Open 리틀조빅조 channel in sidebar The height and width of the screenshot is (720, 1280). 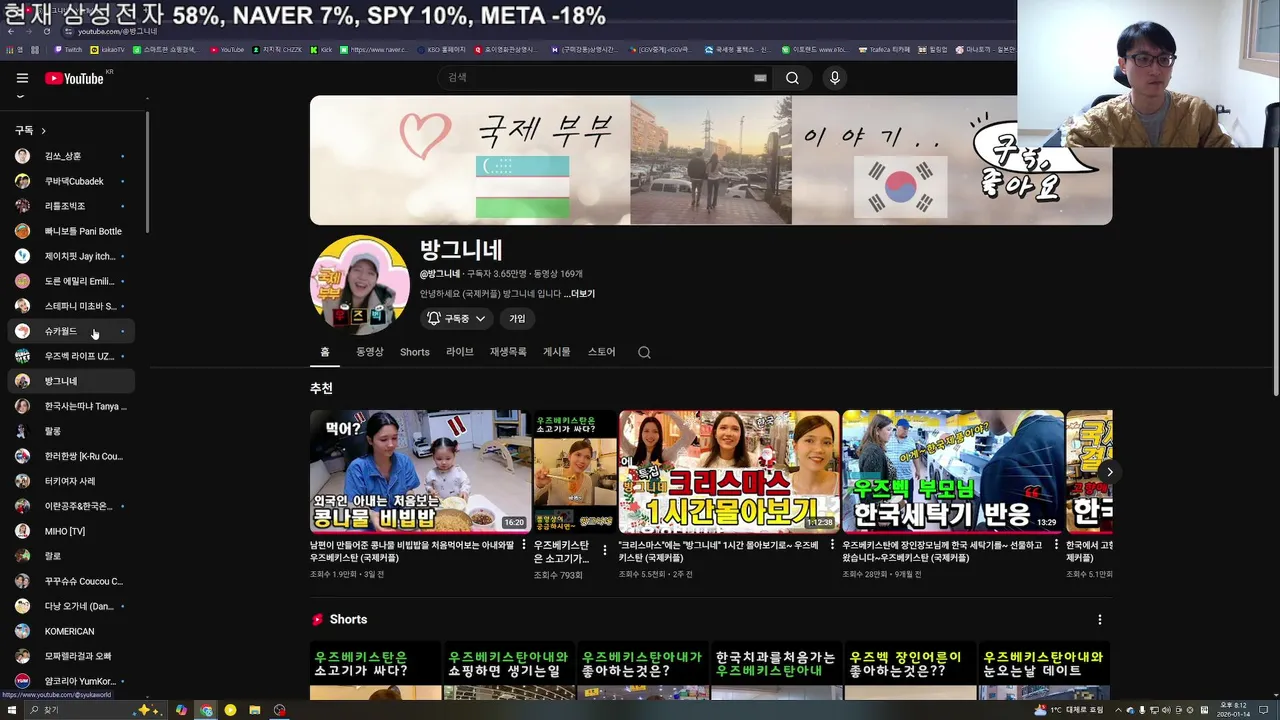(x=72, y=206)
